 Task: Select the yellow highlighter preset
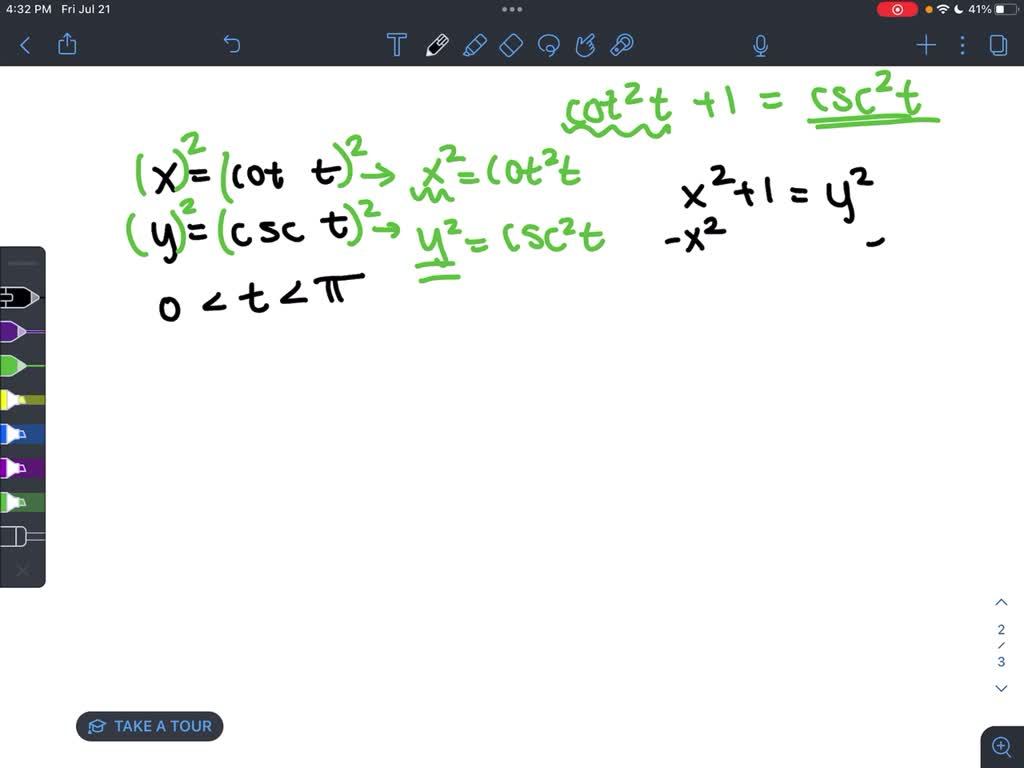click(x=20, y=400)
